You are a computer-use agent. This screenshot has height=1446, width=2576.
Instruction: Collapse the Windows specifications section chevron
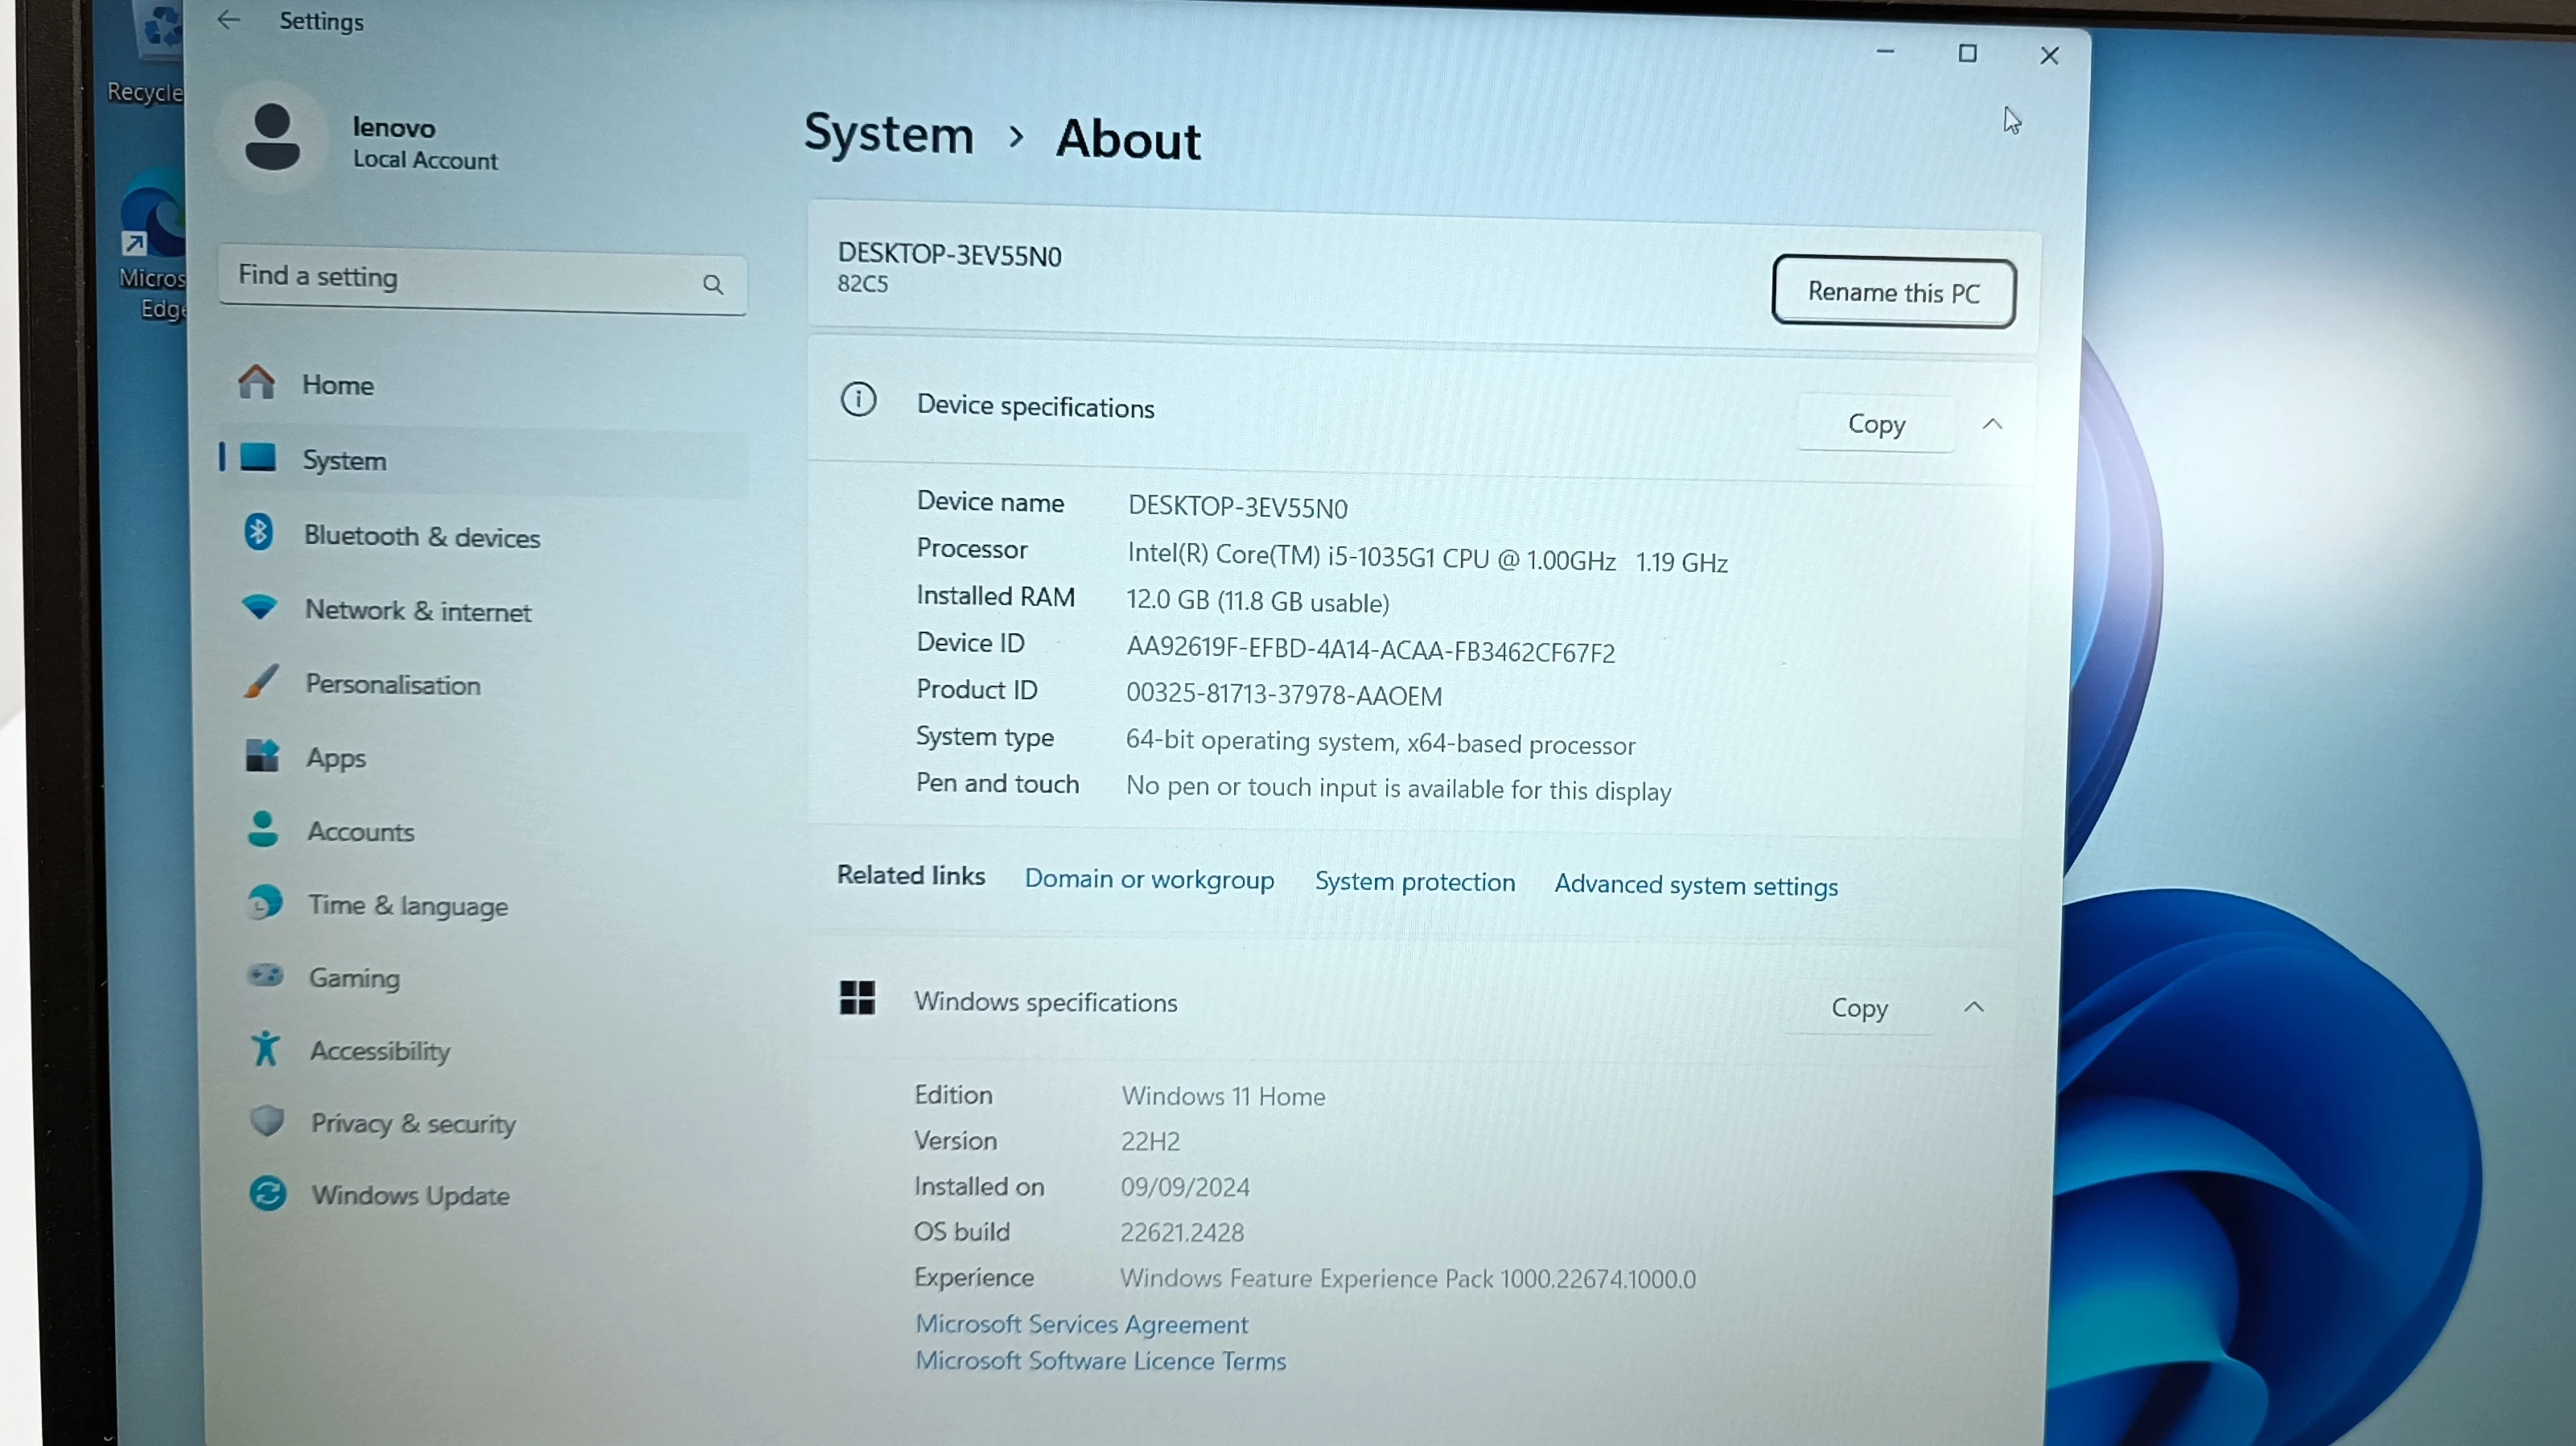pos(1973,1007)
